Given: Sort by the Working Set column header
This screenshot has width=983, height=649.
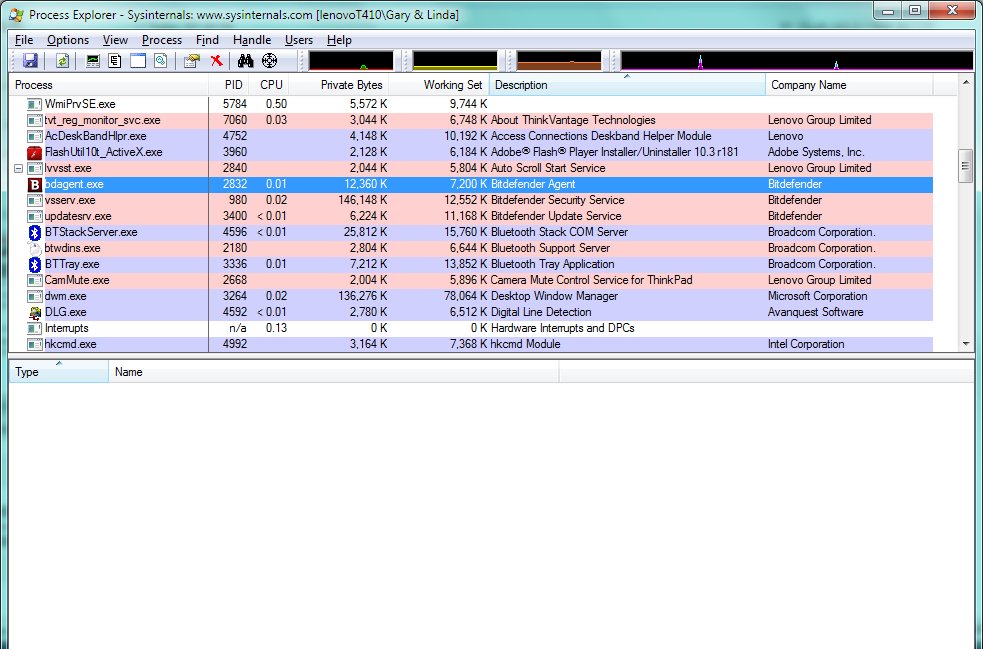Looking at the screenshot, I should [439, 85].
